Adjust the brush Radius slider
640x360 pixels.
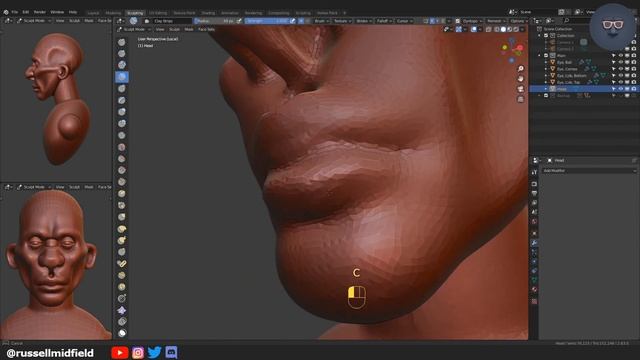[215, 21]
